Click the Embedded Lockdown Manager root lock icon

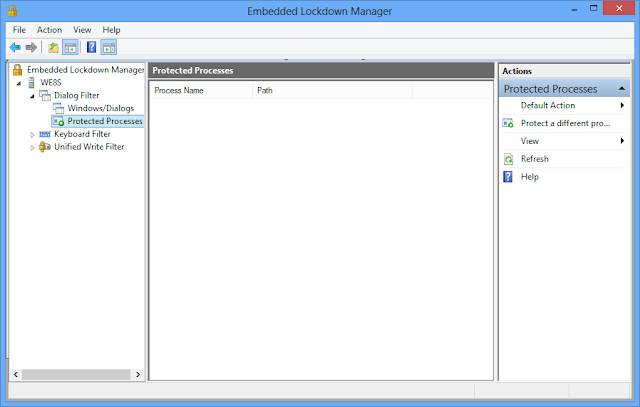pyautogui.click(x=18, y=70)
